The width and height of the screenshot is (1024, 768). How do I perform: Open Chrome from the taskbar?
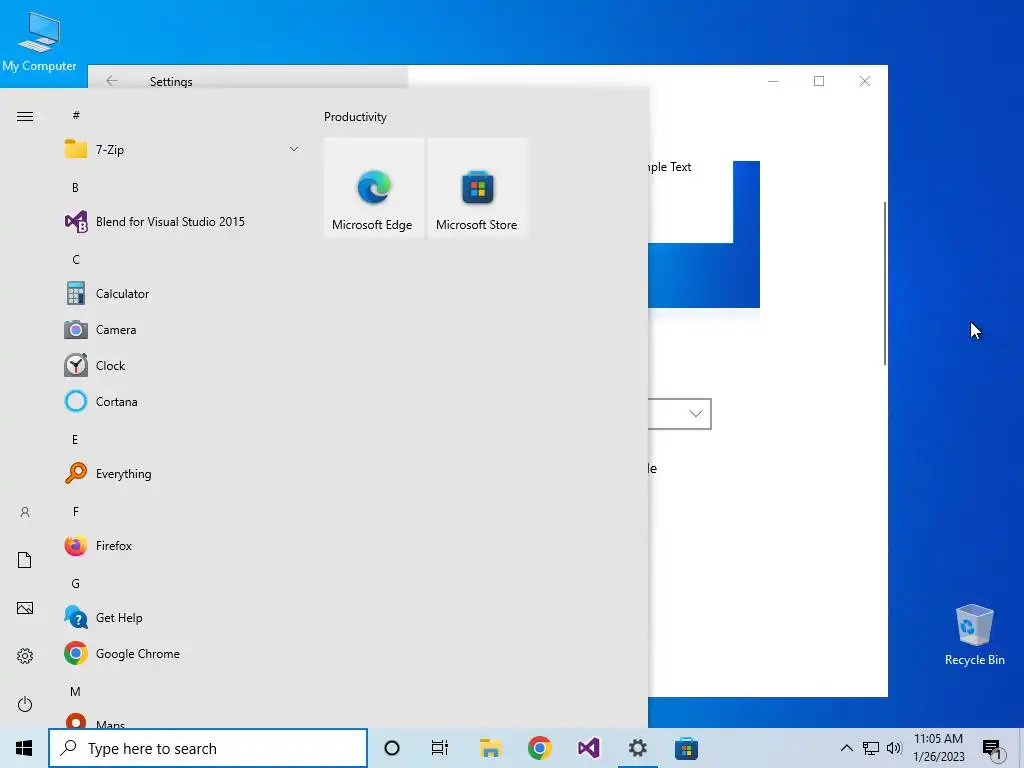539,748
